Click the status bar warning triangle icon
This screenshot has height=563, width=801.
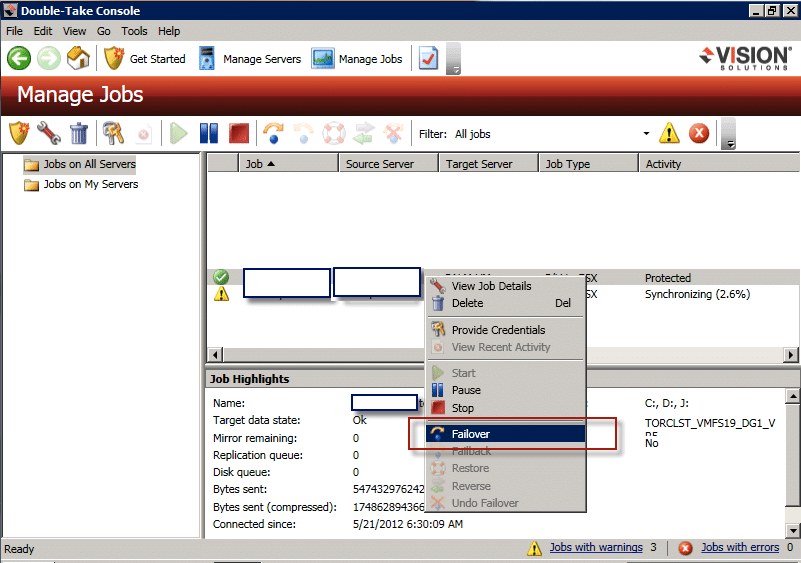click(x=534, y=548)
